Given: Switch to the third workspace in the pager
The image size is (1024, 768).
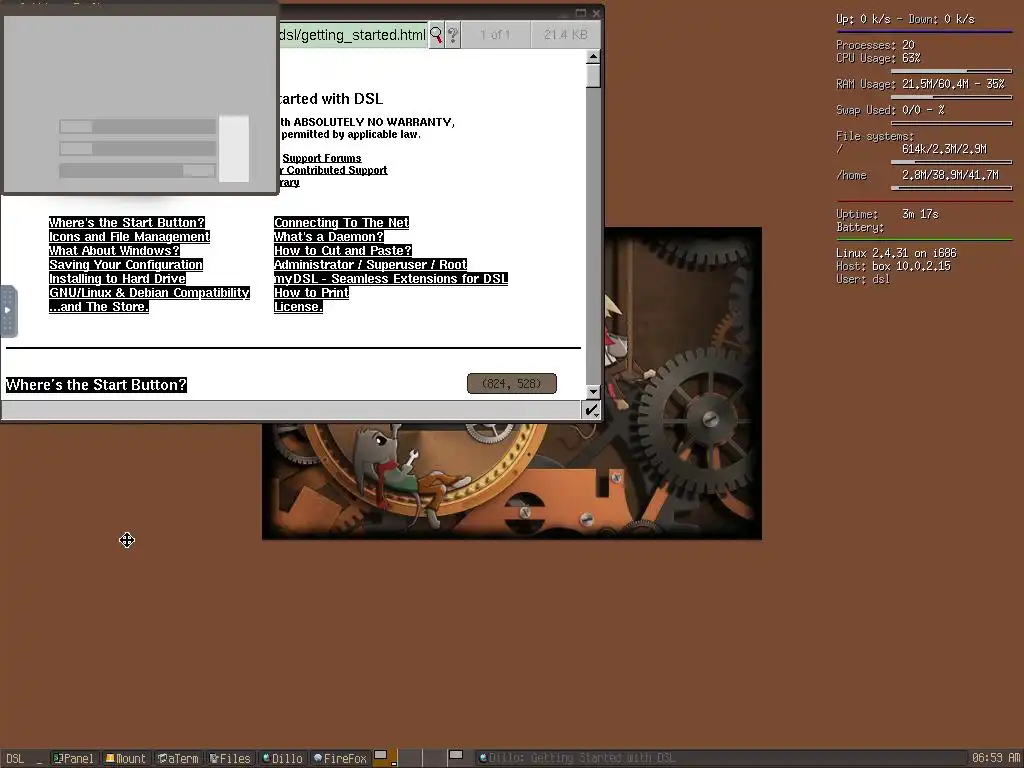Looking at the screenshot, I should (x=435, y=758).
